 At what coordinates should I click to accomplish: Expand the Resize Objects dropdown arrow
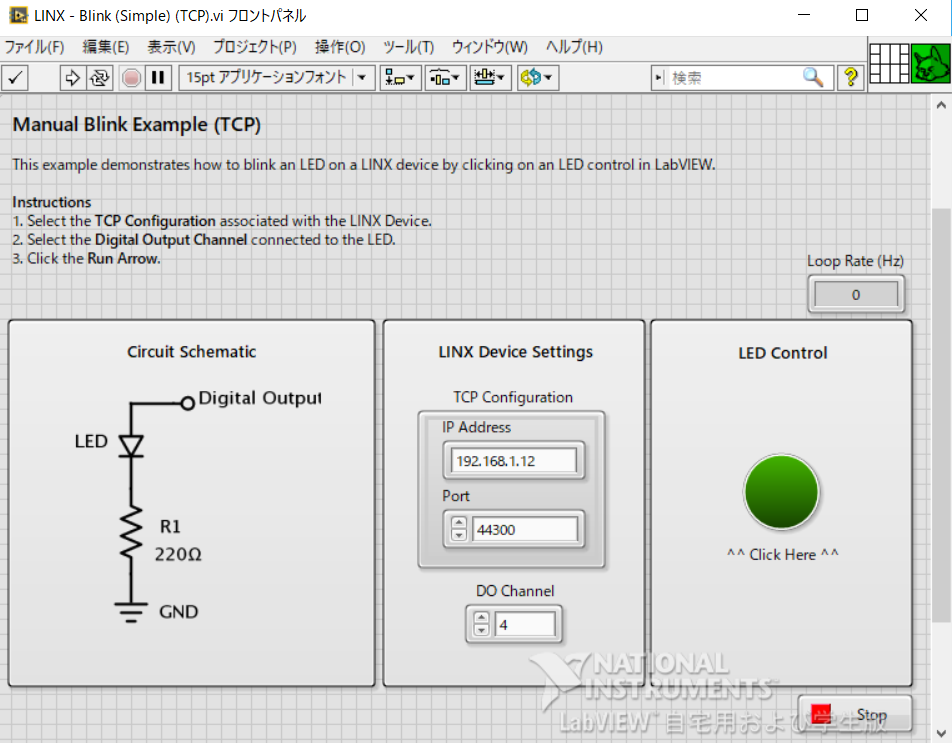(x=501, y=78)
